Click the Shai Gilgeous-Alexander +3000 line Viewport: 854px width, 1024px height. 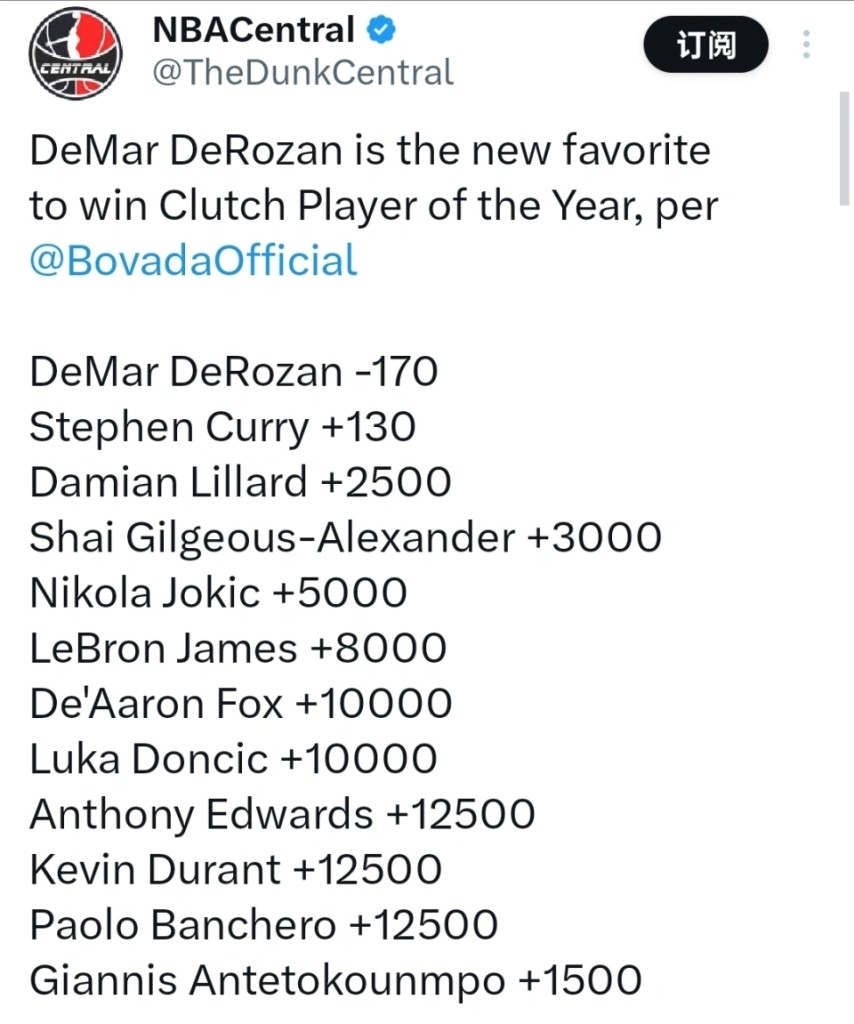[345, 538]
